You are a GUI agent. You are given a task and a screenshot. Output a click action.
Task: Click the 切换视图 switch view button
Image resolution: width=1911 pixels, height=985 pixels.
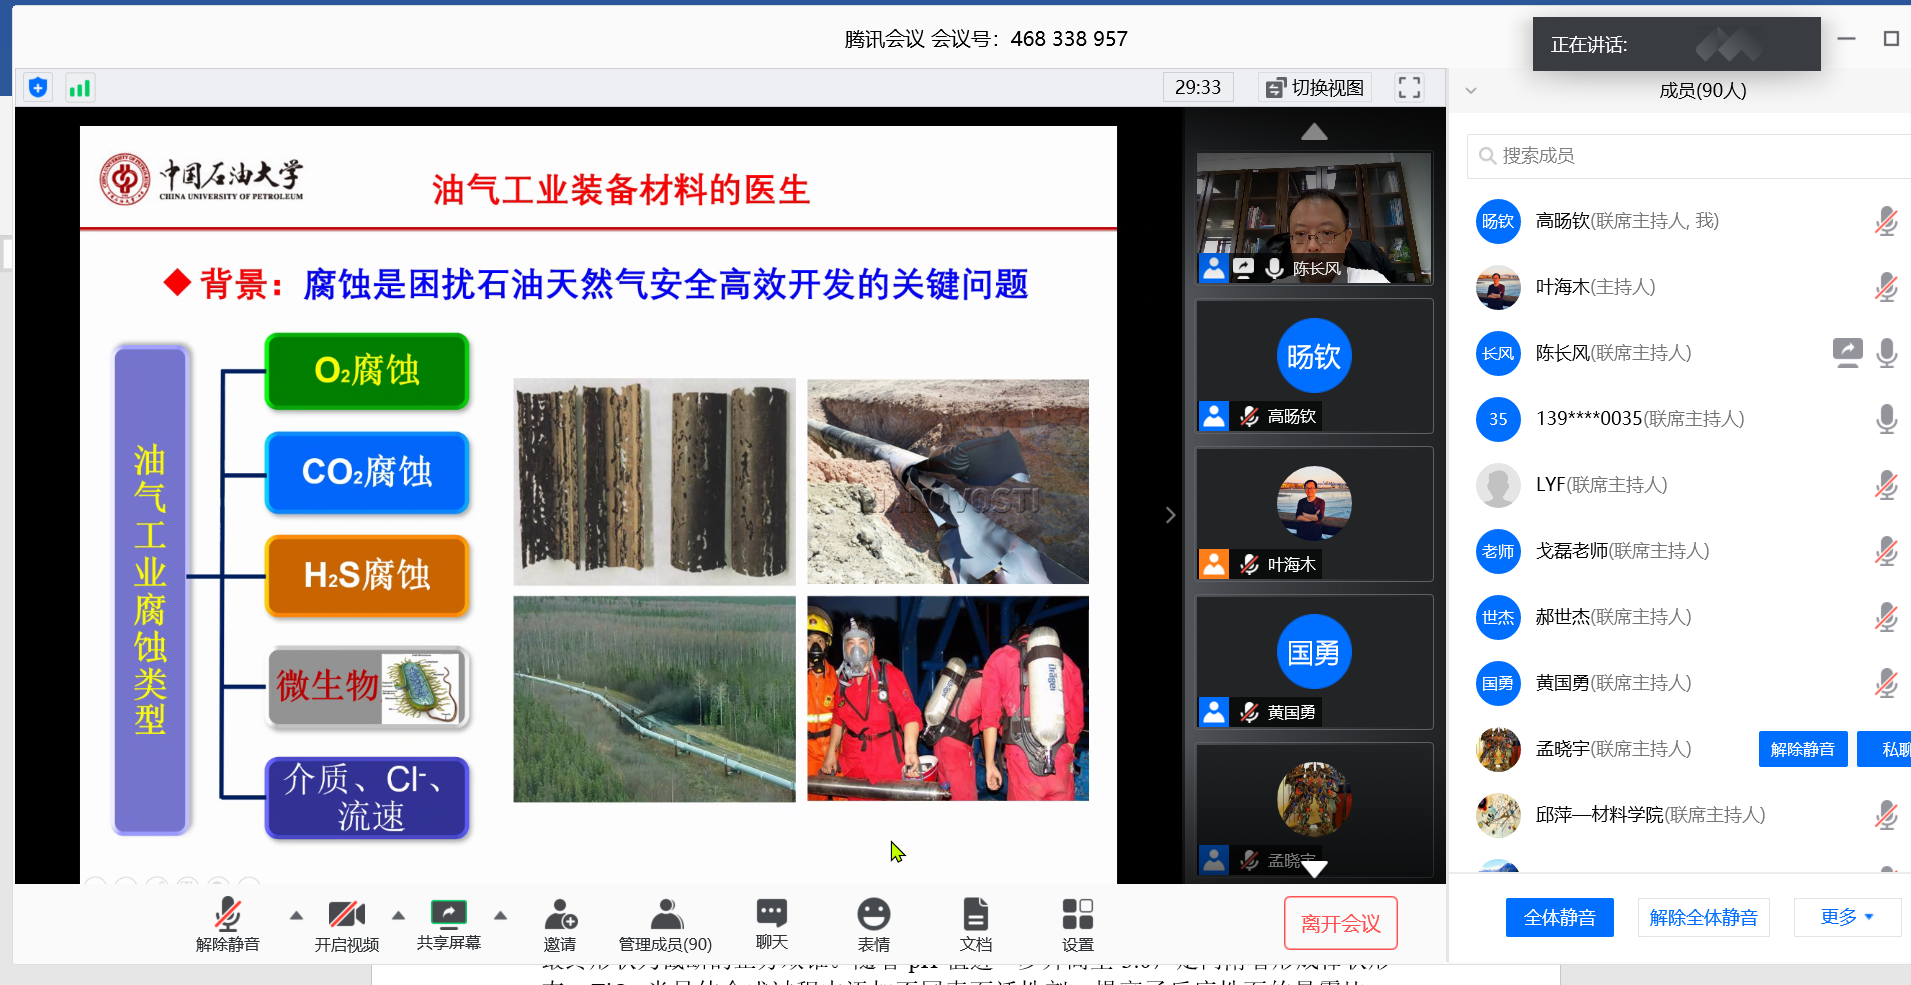[x=1315, y=88]
